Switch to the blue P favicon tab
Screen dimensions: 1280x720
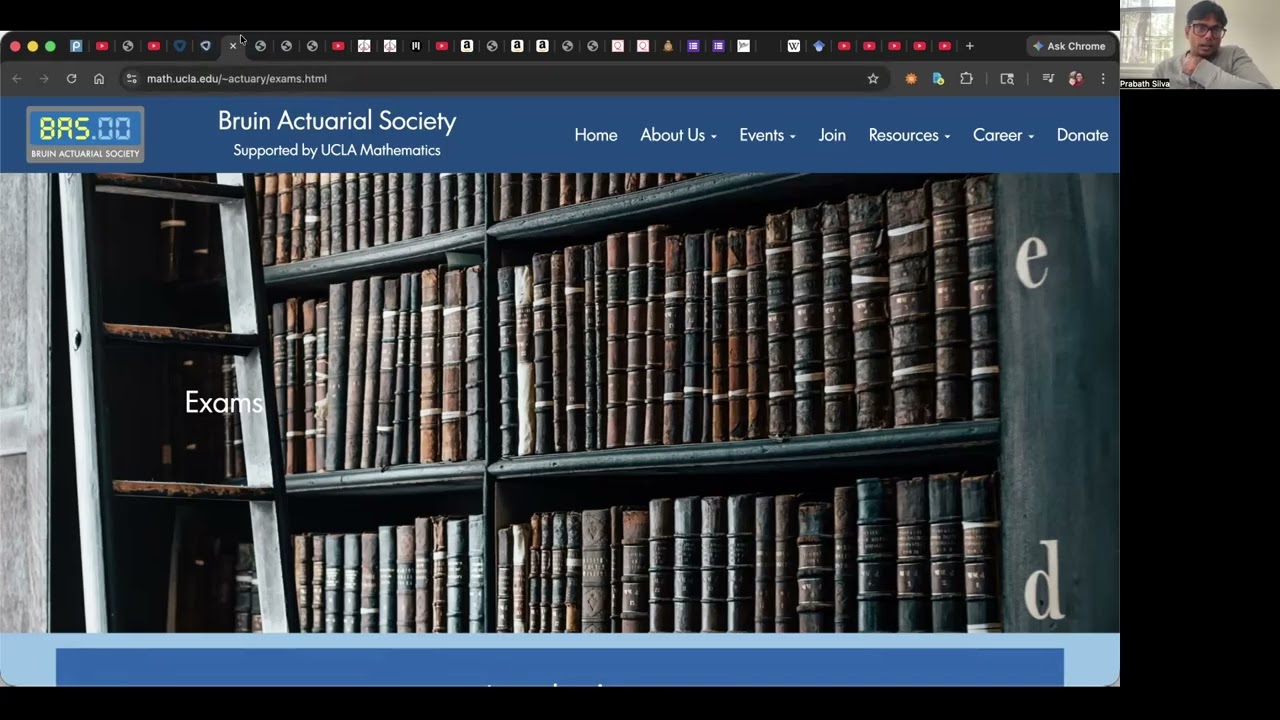(x=76, y=46)
